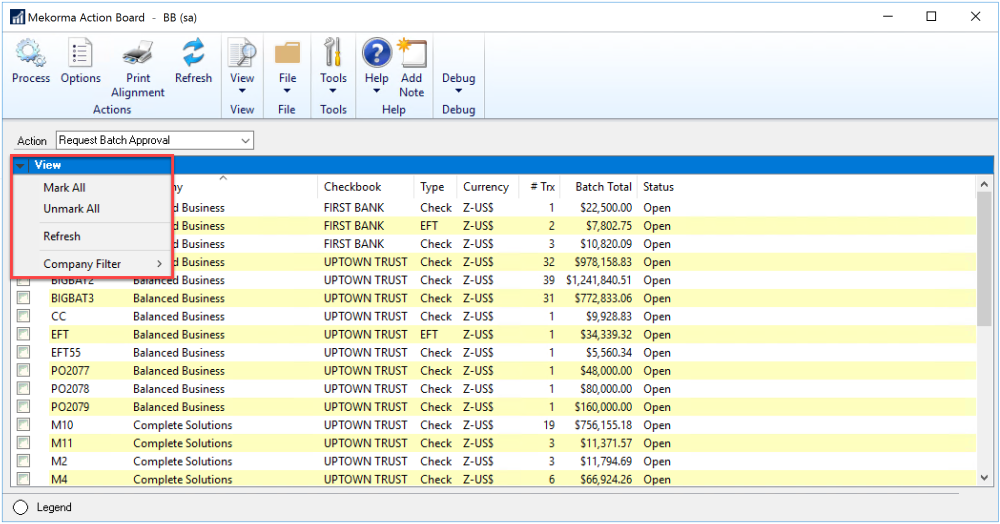Screen dimensions: 1000x524
Task: Click the Help question mark icon
Action: point(376,53)
